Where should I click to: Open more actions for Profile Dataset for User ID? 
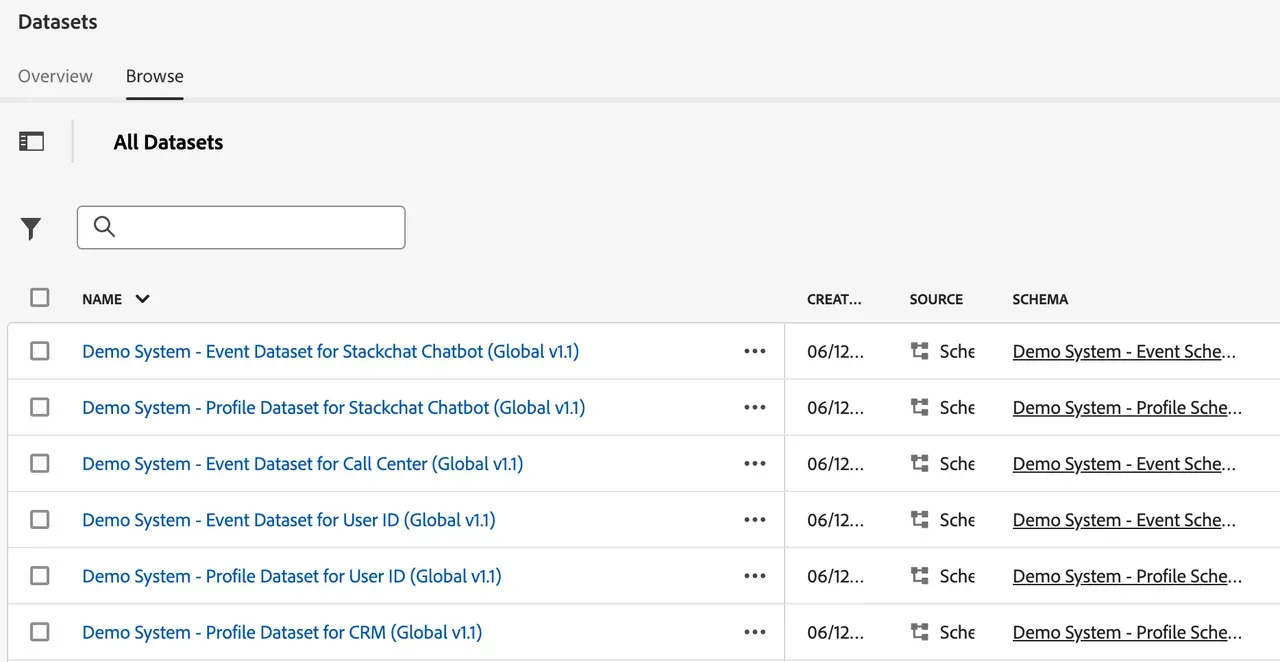click(x=755, y=576)
